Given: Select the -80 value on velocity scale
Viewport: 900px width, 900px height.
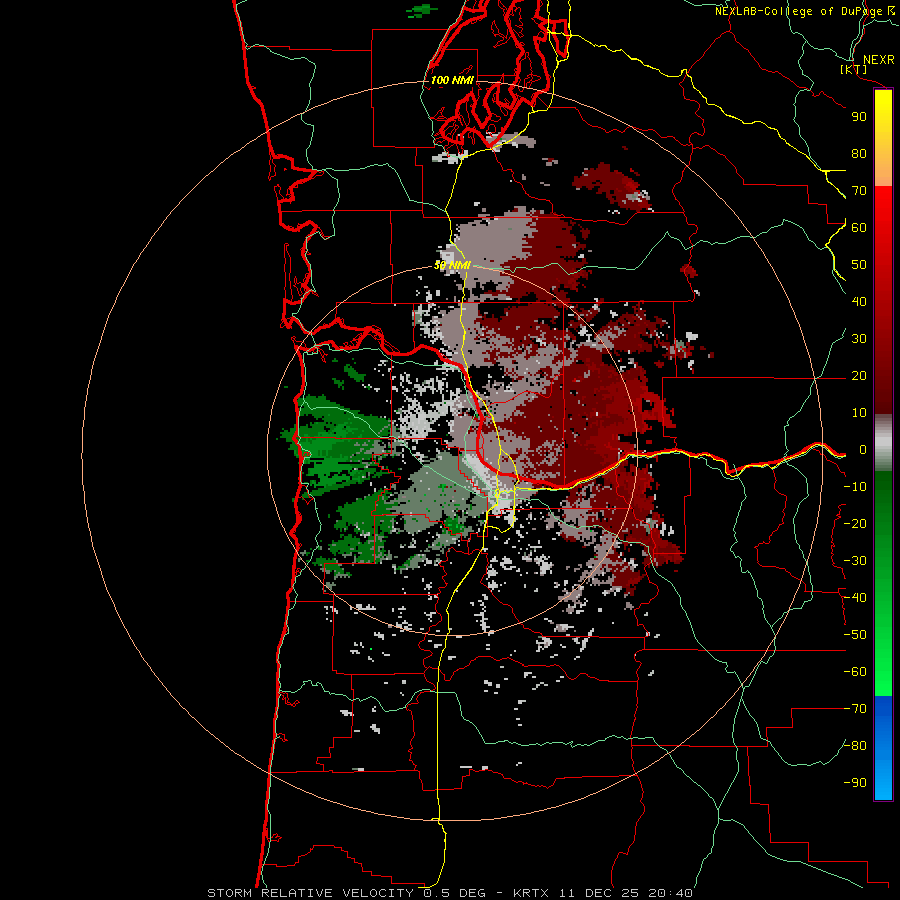Looking at the screenshot, I should pos(855,746).
